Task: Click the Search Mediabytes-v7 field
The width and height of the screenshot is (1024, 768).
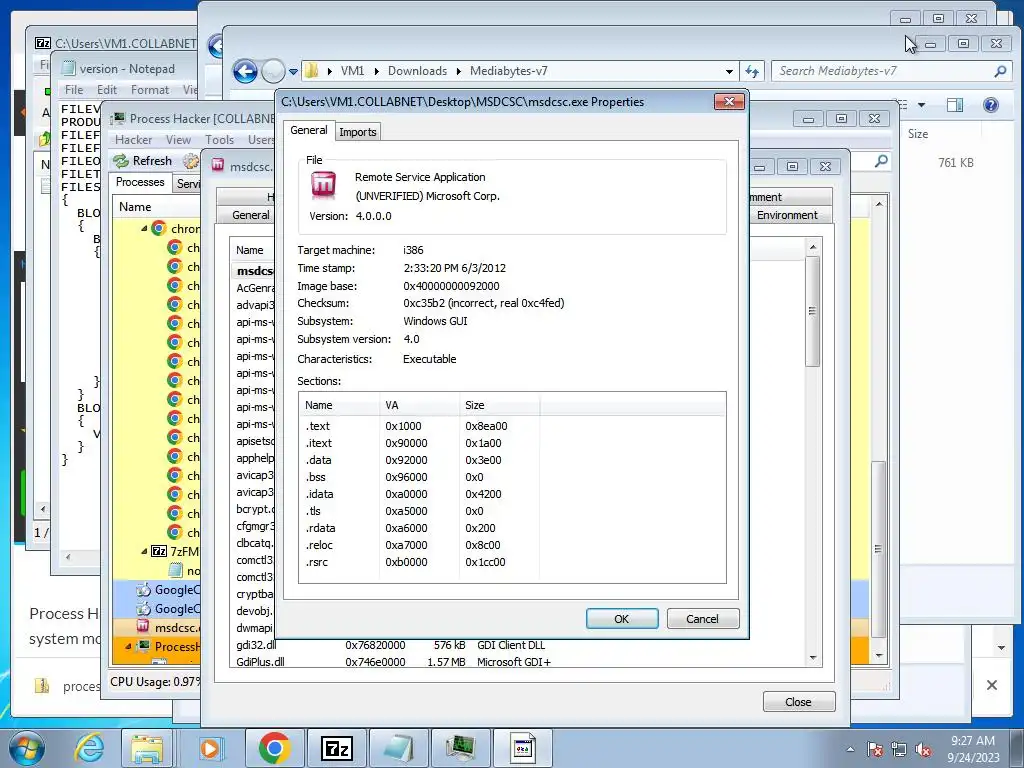Action: click(884, 71)
